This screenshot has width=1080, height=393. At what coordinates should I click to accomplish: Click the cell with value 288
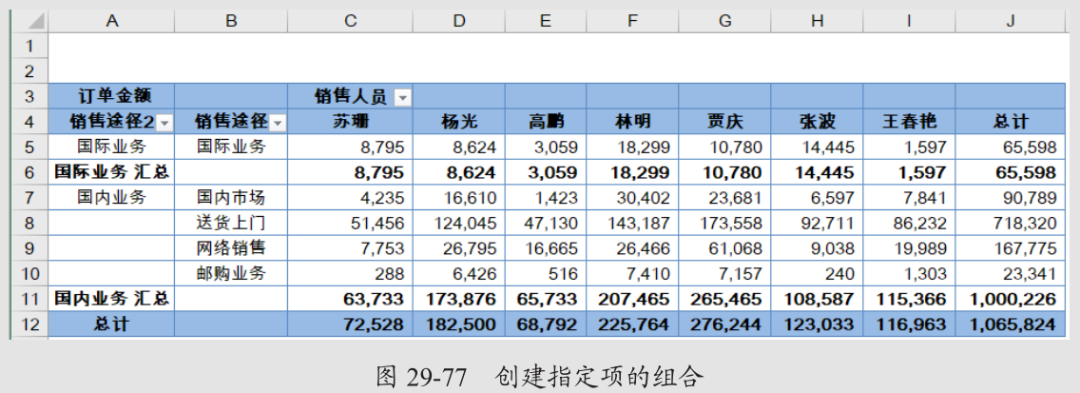[351, 273]
